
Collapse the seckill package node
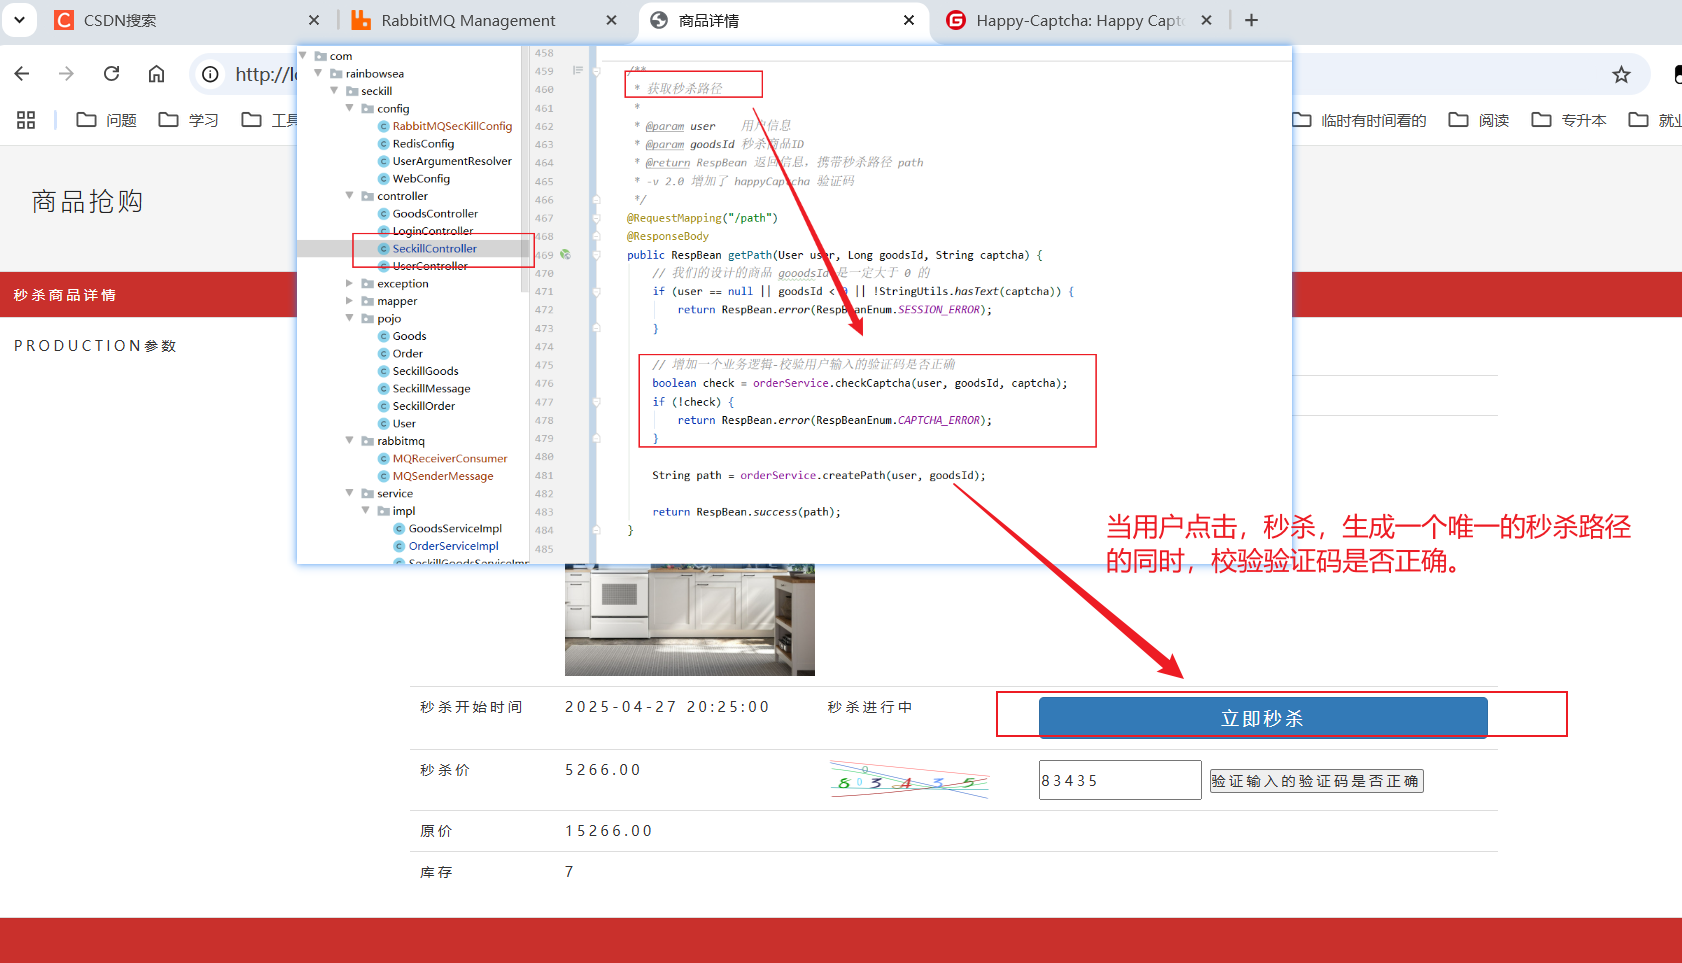(334, 91)
